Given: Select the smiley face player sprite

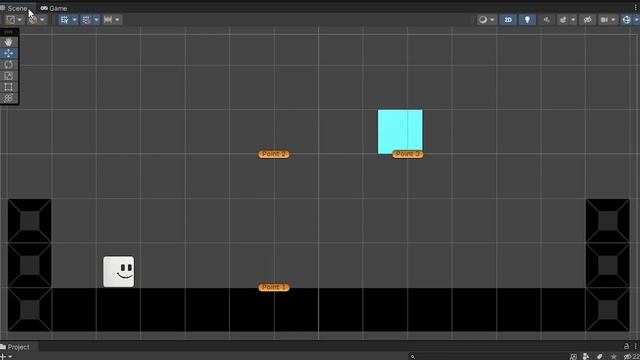Looking at the screenshot, I should tap(119, 271).
